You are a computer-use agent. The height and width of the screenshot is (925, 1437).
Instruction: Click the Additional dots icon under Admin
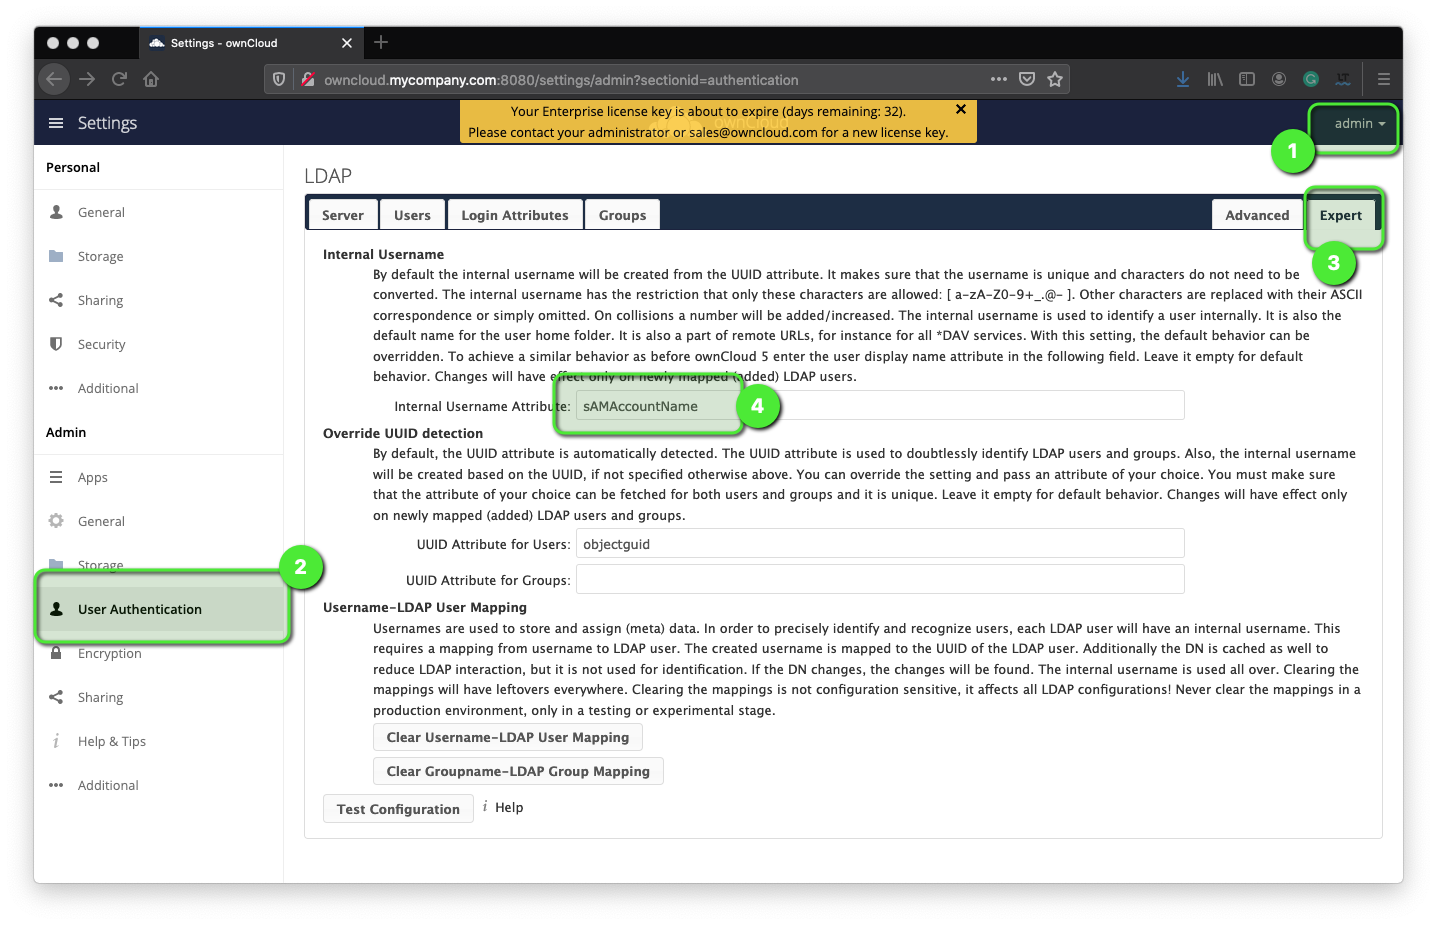tap(56, 785)
